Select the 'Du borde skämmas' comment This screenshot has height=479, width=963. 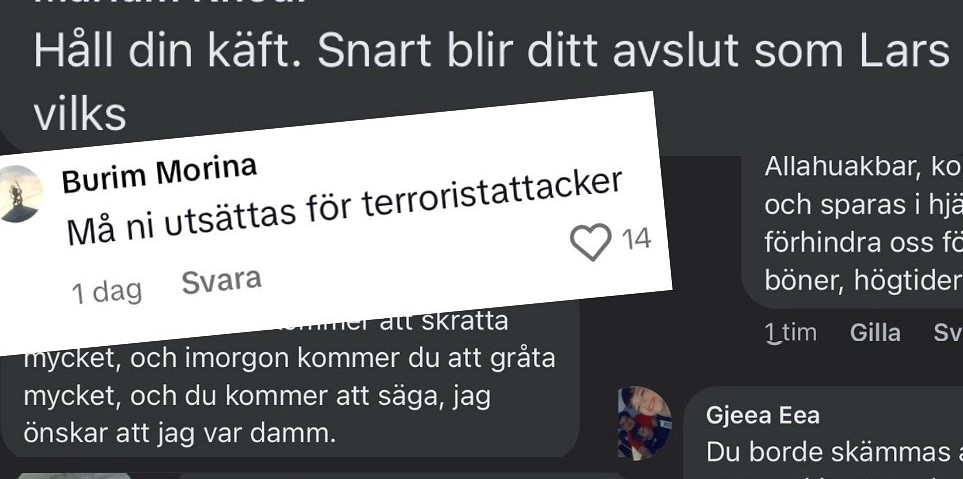834,453
